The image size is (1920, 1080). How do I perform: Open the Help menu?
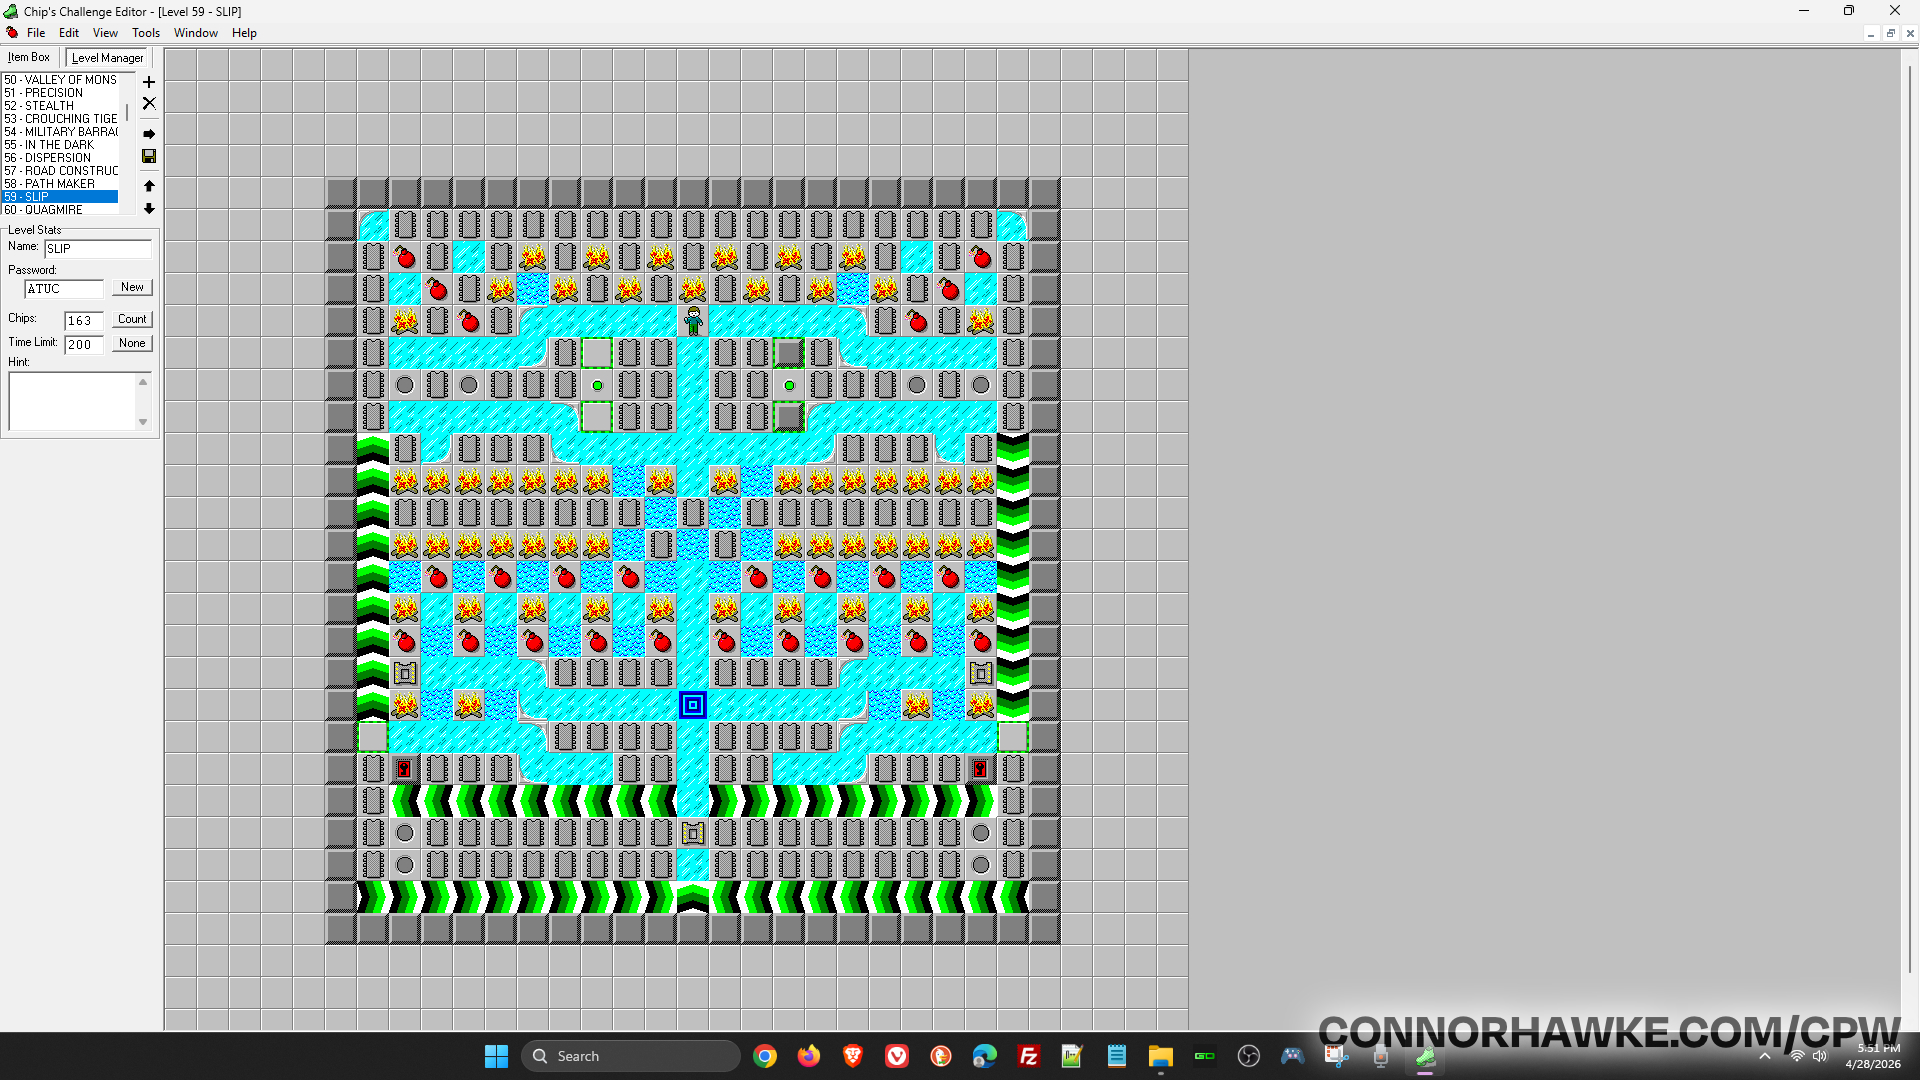point(244,33)
